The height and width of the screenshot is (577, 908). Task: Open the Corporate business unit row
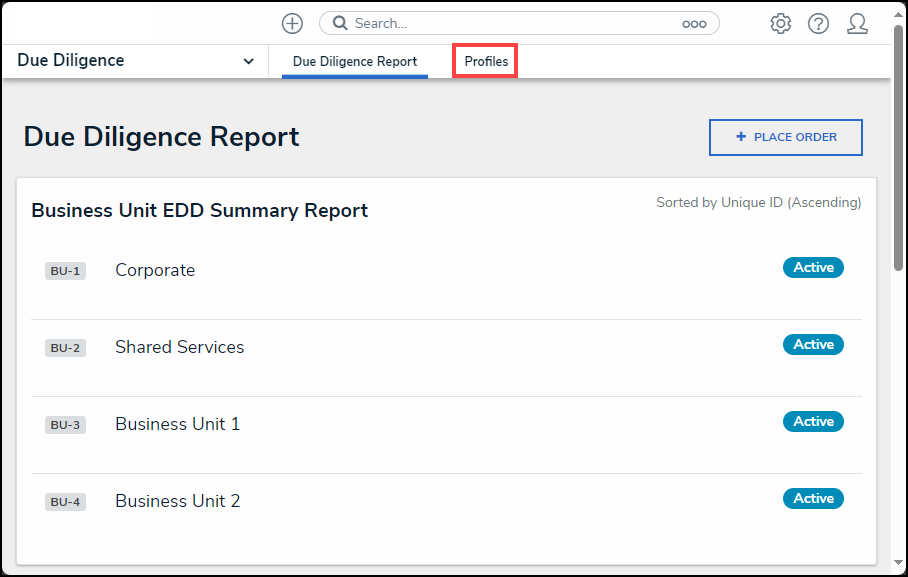click(446, 271)
